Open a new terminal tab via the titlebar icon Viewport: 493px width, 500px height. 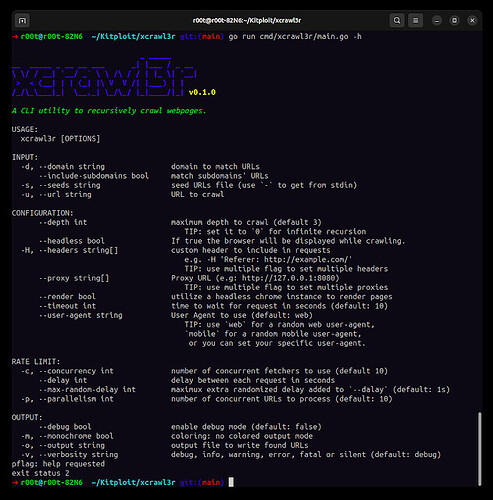[x=22, y=21]
